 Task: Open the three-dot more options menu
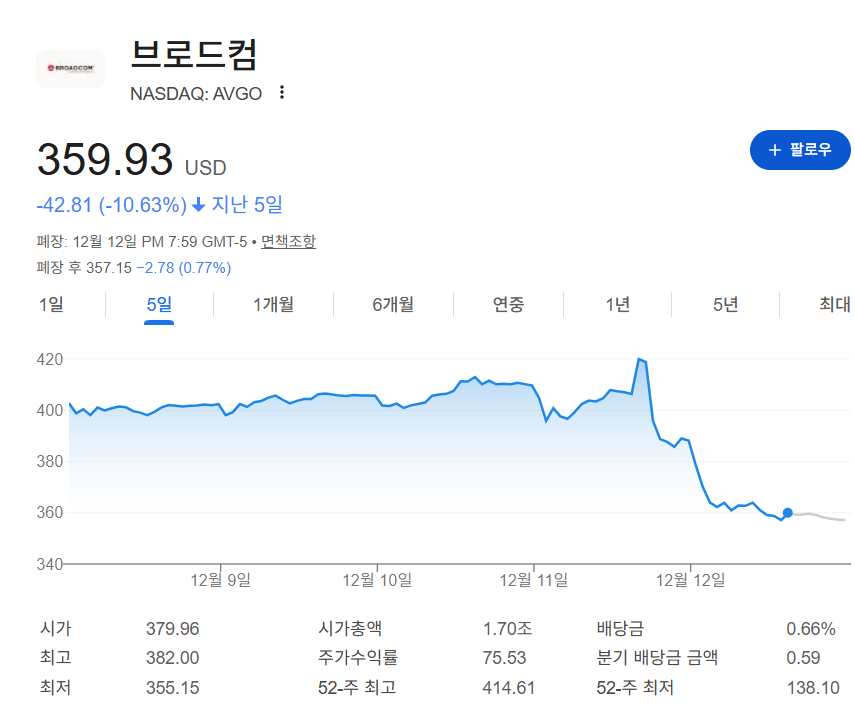(282, 93)
